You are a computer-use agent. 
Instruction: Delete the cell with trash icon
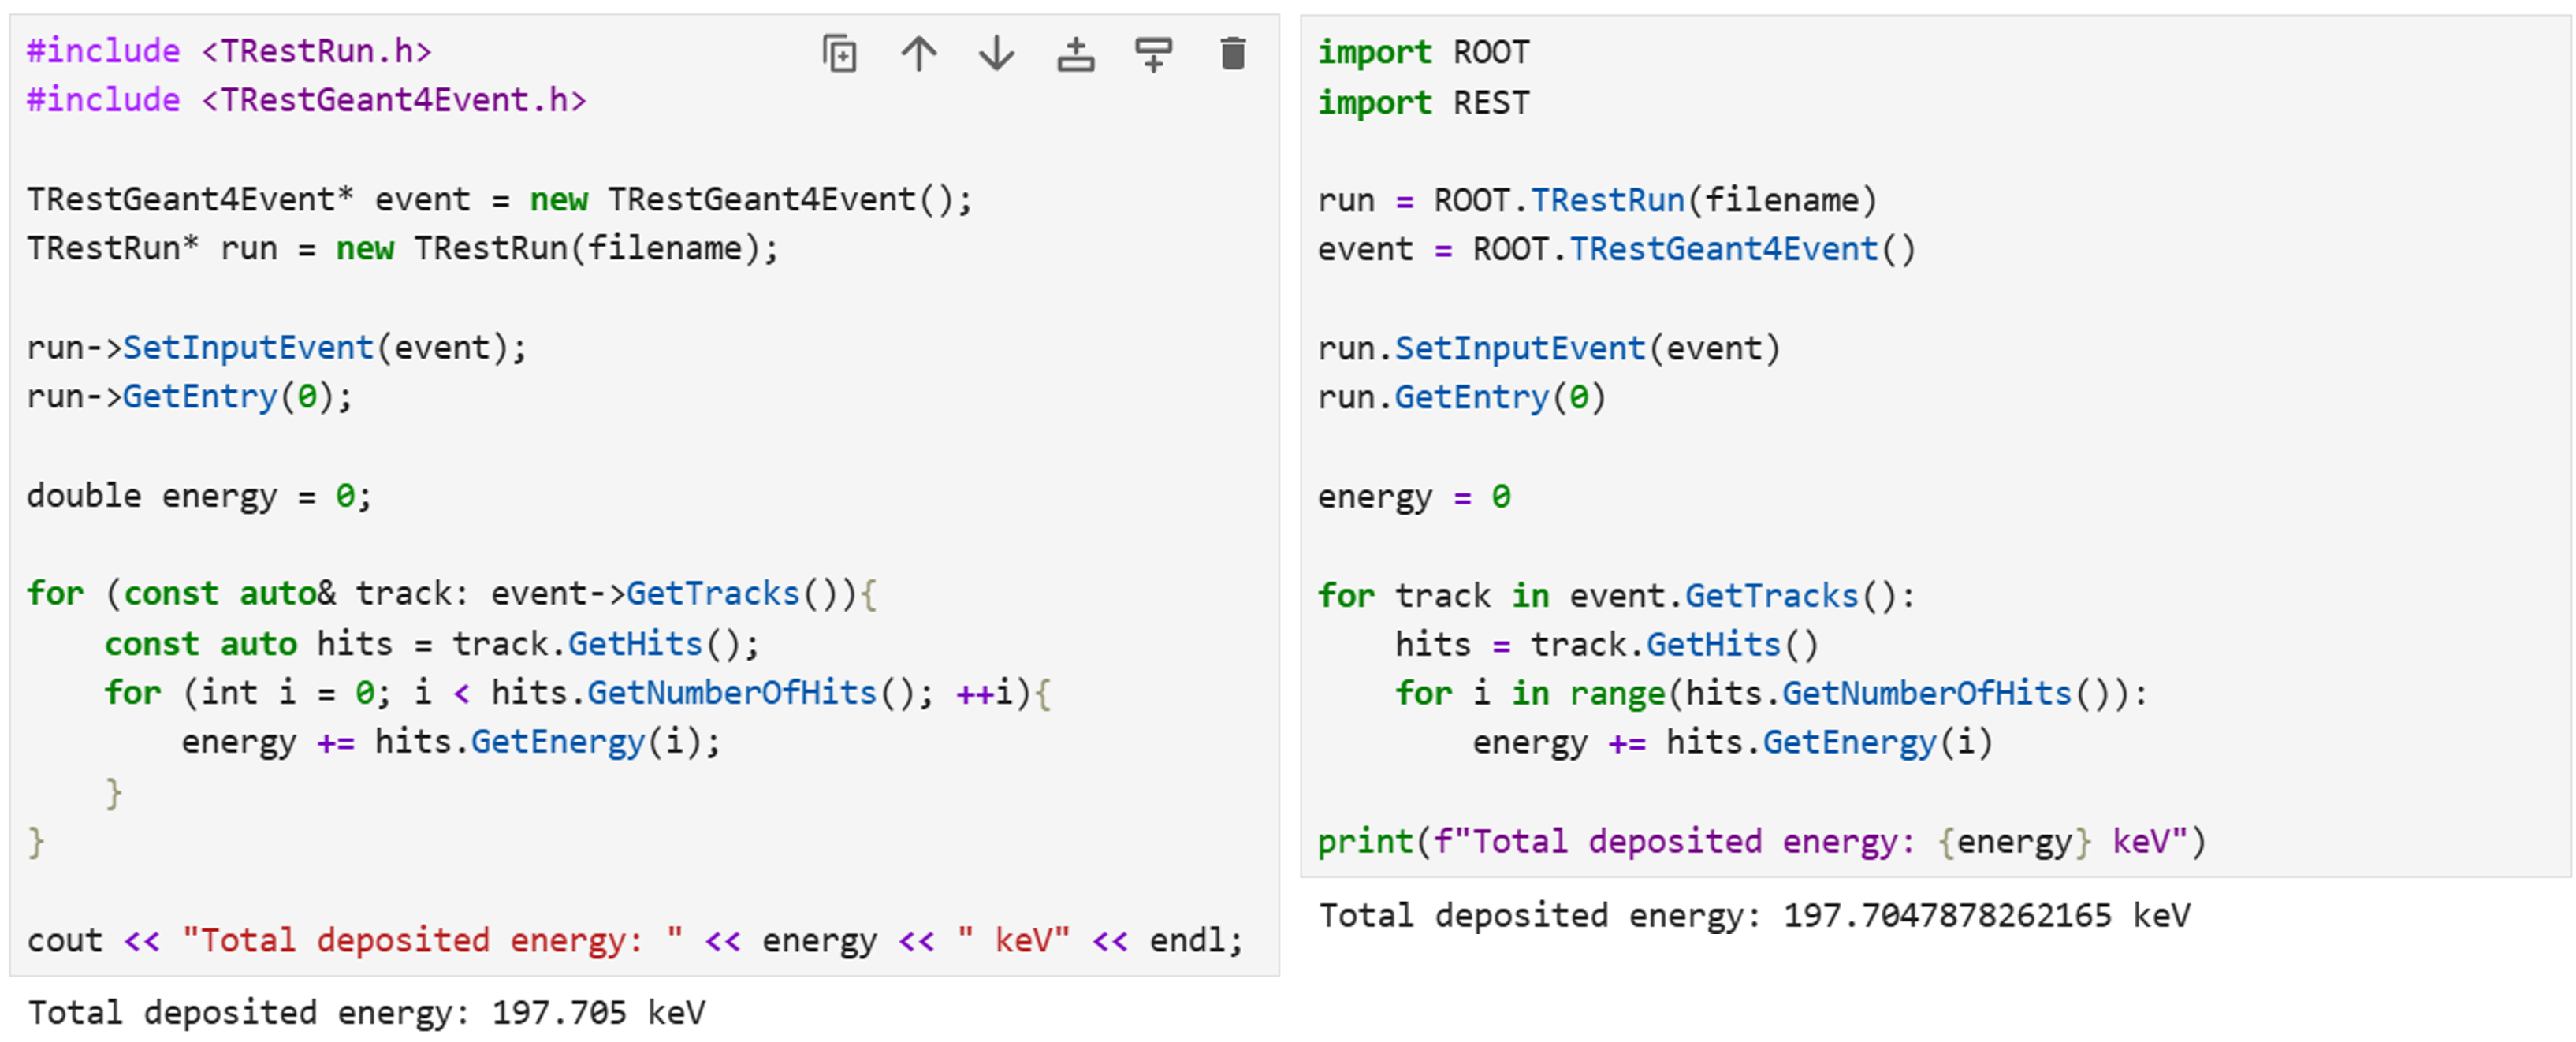[x=1232, y=54]
